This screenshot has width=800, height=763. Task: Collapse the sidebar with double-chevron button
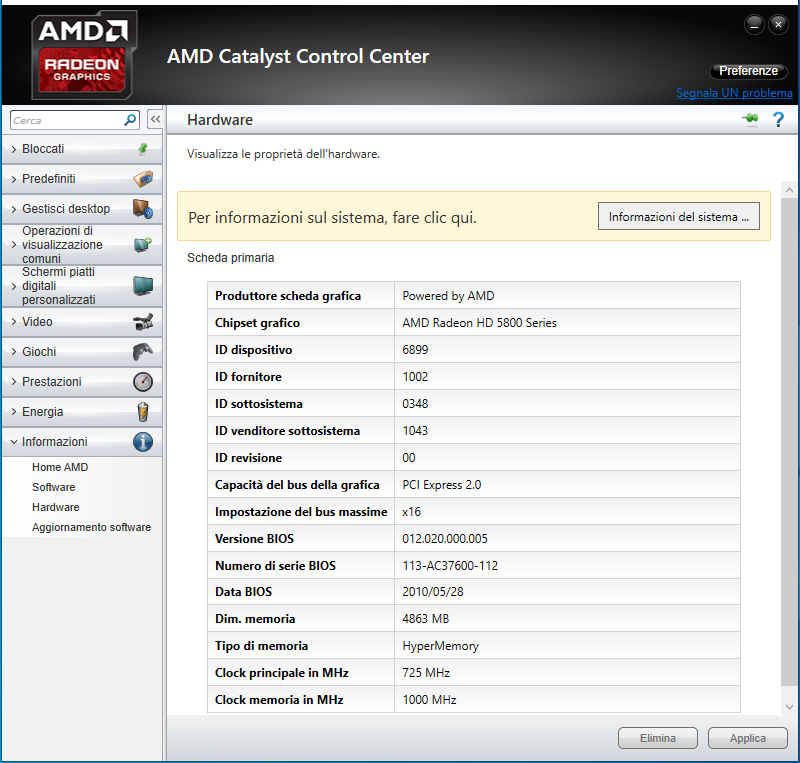155,119
